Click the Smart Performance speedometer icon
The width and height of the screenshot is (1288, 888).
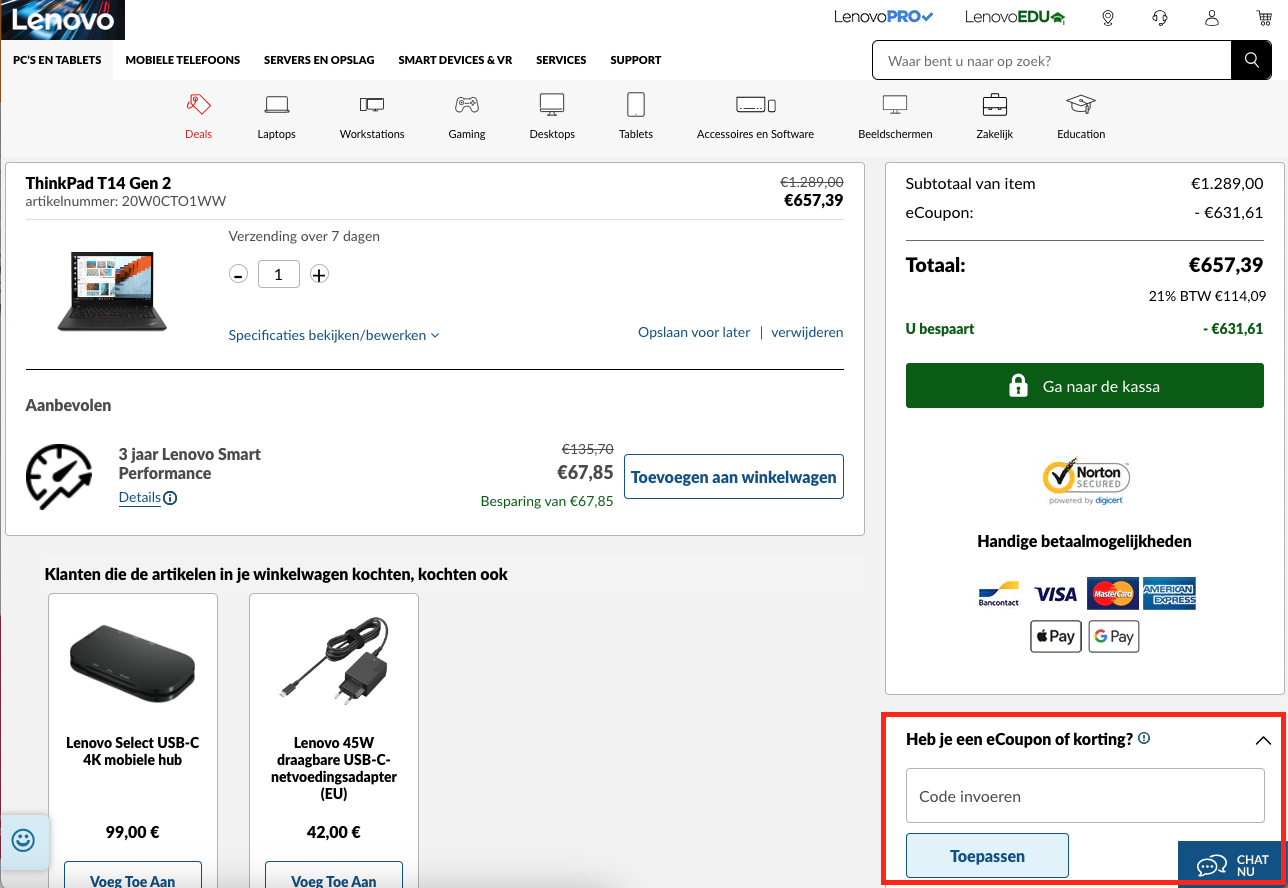point(59,478)
